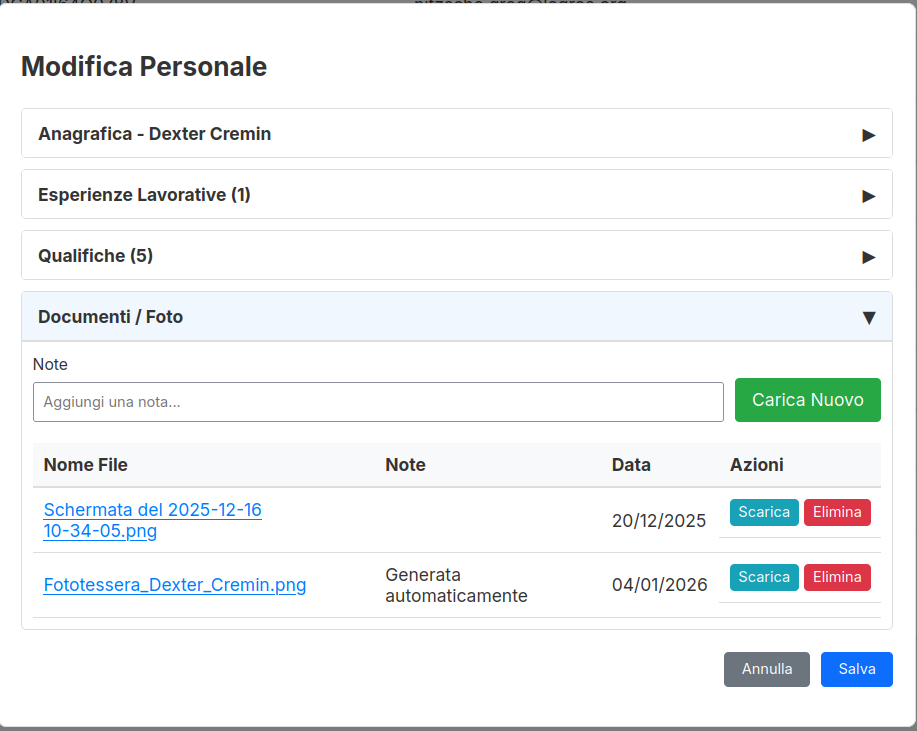917x731 pixels.
Task: Click the Qualifiche (5) header title
Action: 96,256
